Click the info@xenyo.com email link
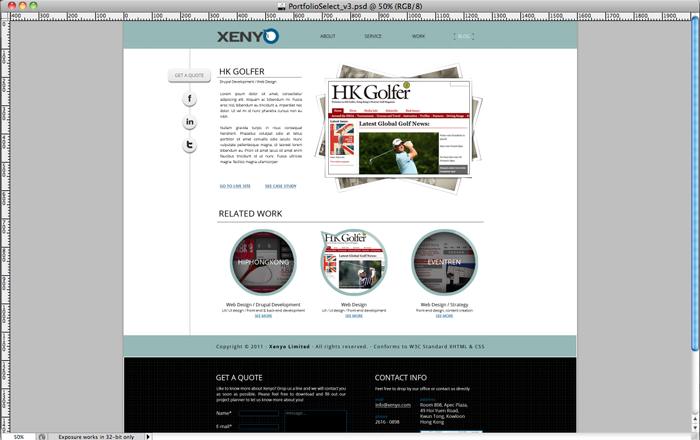The height and width of the screenshot is (440, 700). (393, 405)
